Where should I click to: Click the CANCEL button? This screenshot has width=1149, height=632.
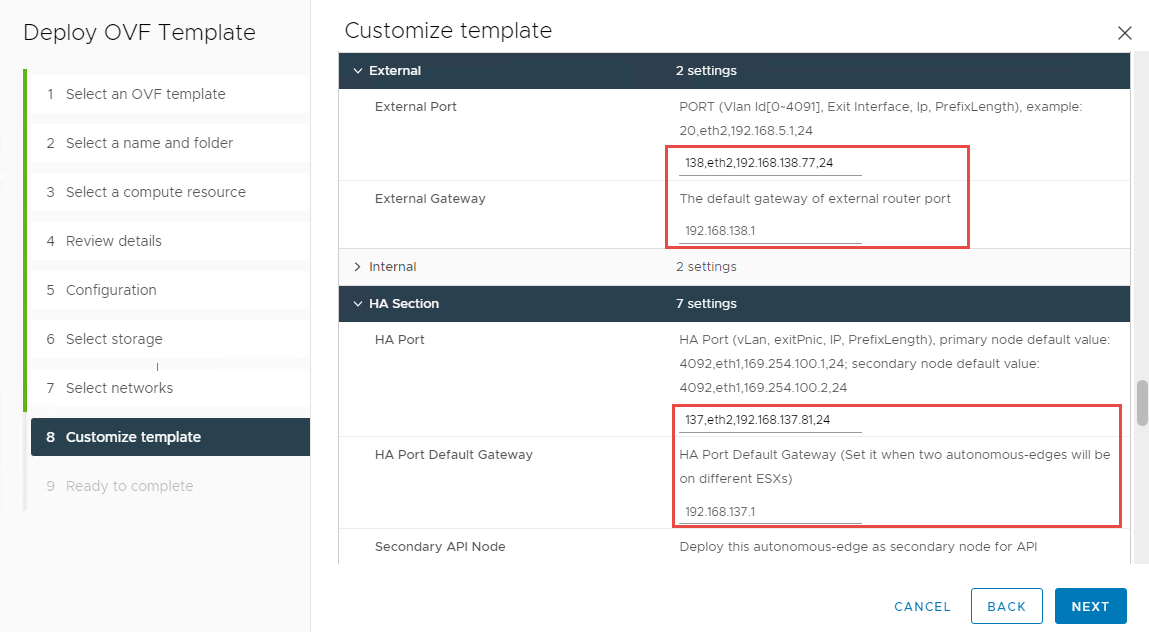pyautogui.click(x=922, y=606)
